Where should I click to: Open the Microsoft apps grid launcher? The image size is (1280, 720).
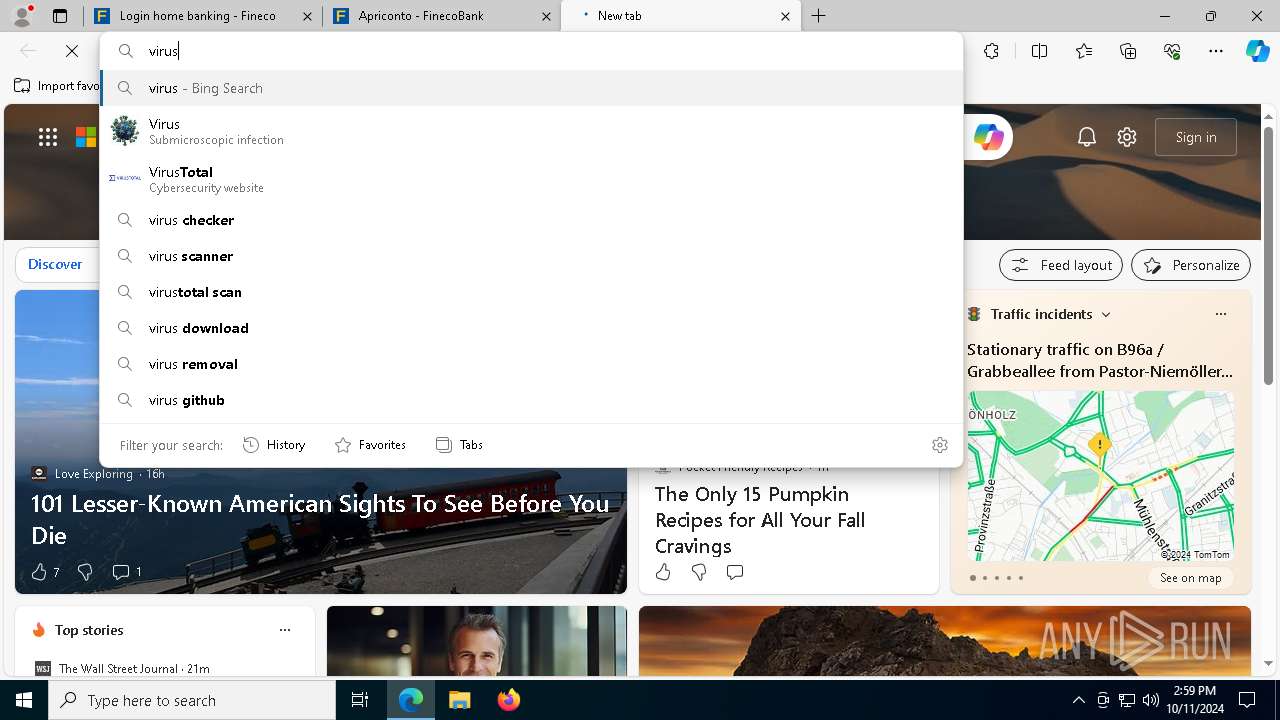click(48, 137)
